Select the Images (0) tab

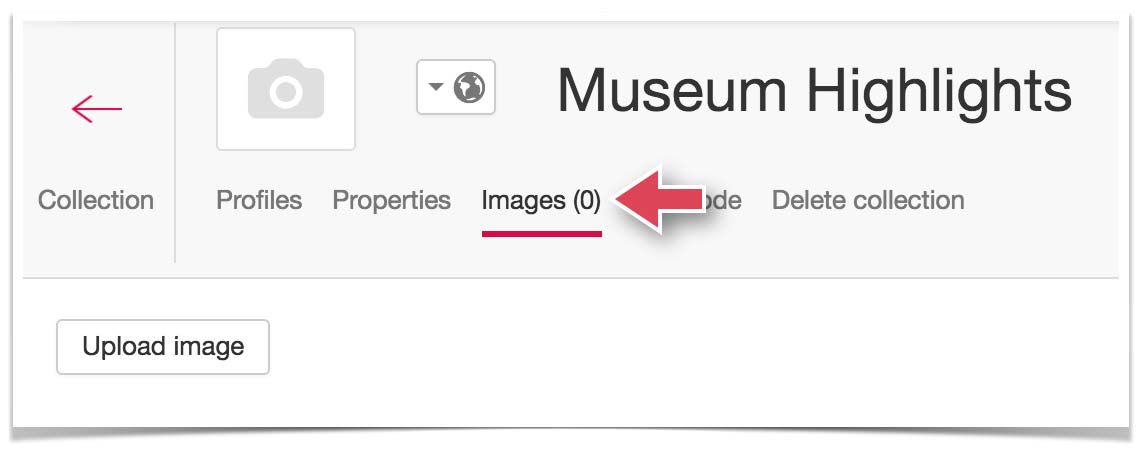tap(541, 200)
